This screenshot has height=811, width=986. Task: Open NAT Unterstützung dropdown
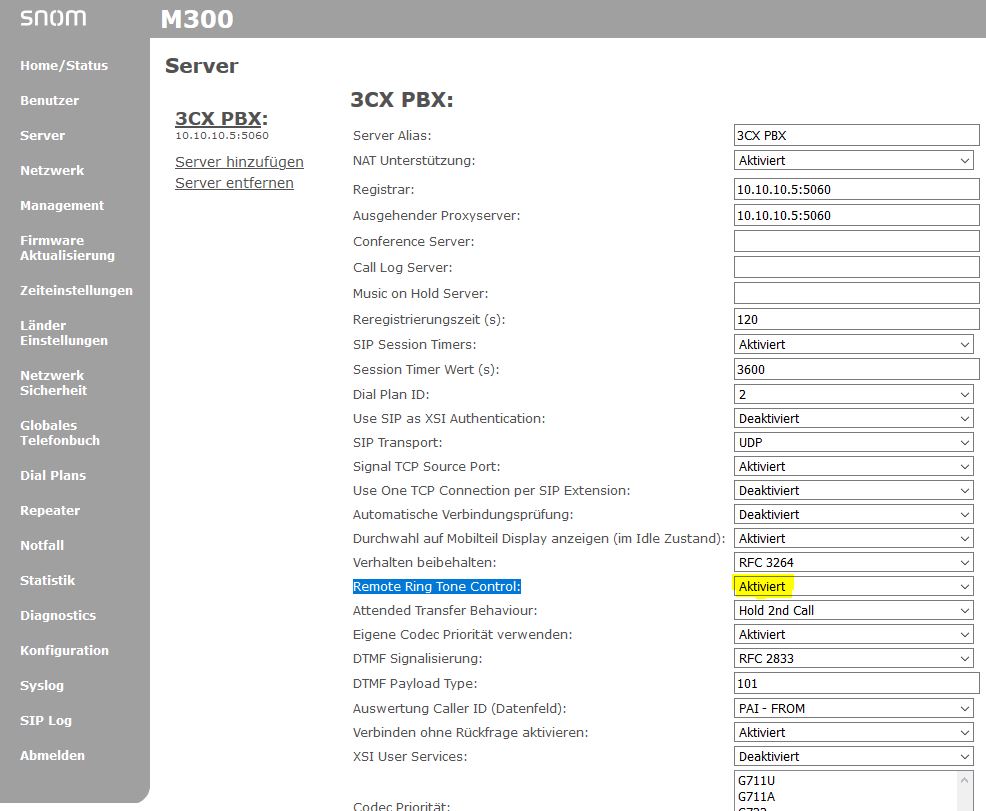[x=854, y=160]
